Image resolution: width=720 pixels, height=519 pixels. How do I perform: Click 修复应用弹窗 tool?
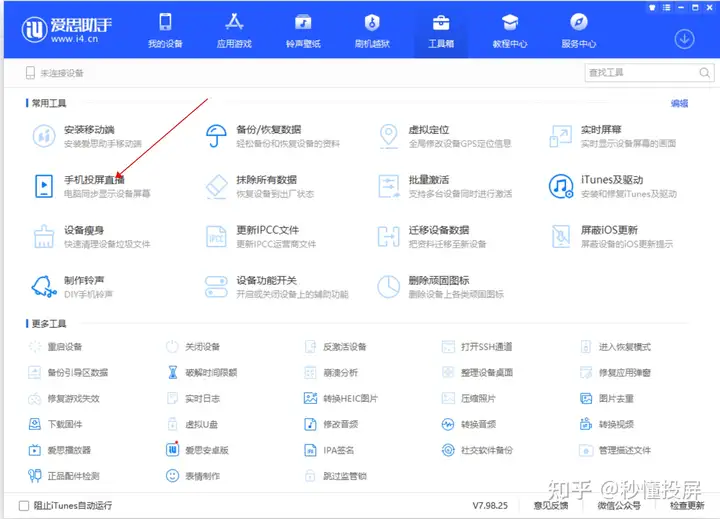coord(615,372)
